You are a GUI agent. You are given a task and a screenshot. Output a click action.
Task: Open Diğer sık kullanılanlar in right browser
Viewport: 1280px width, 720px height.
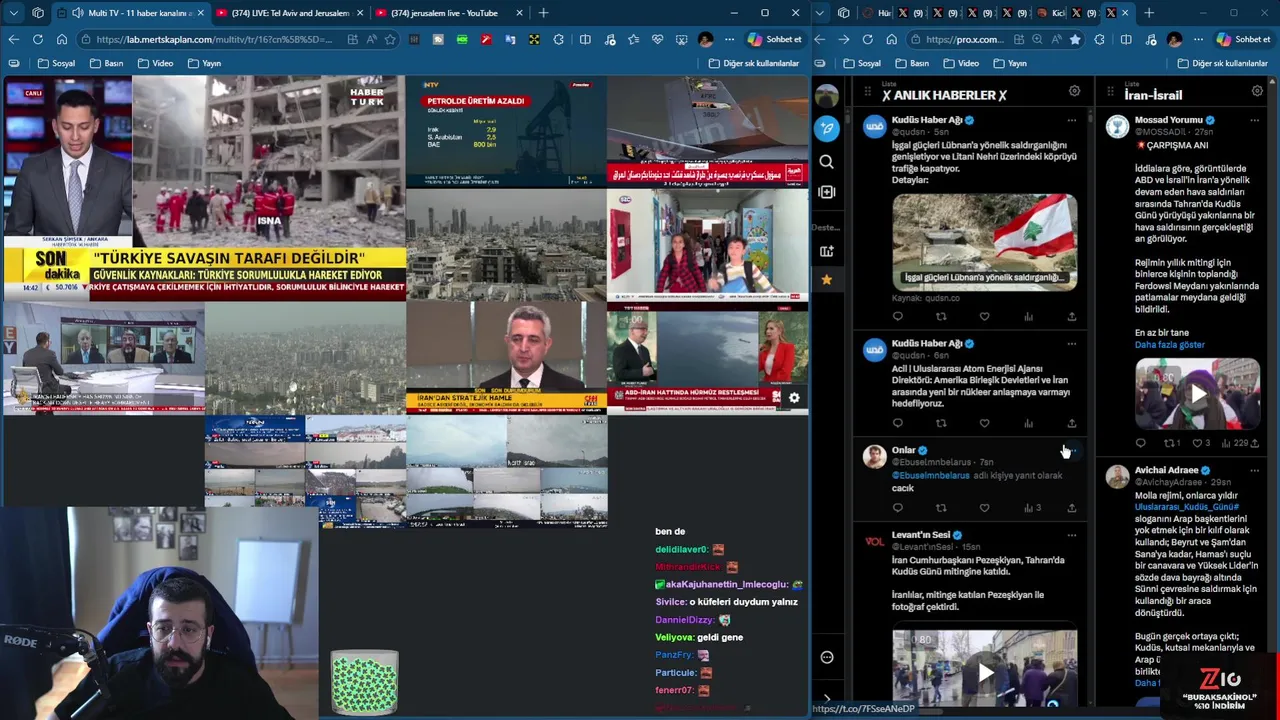pyautogui.click(x=1222, y=63)
